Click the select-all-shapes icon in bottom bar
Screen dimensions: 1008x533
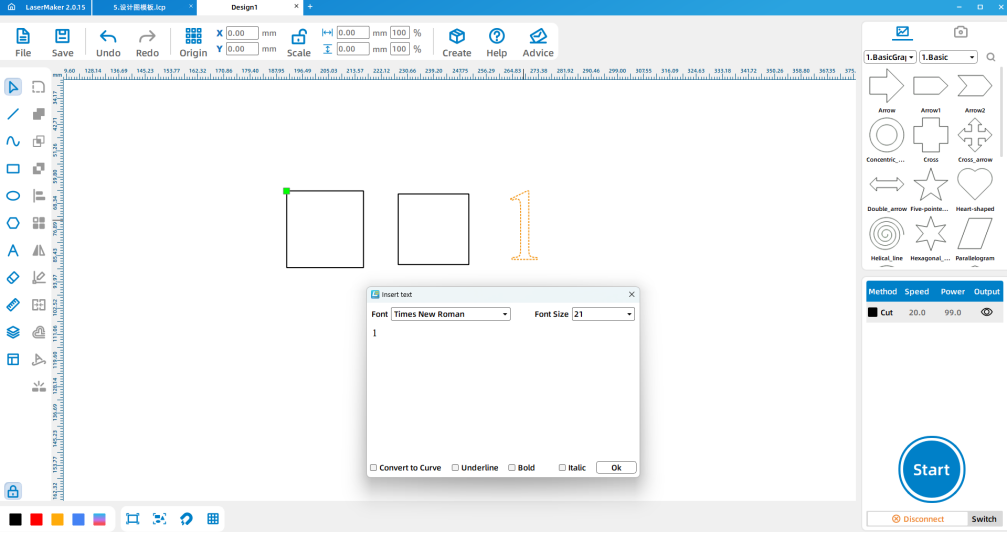[159, 519]
